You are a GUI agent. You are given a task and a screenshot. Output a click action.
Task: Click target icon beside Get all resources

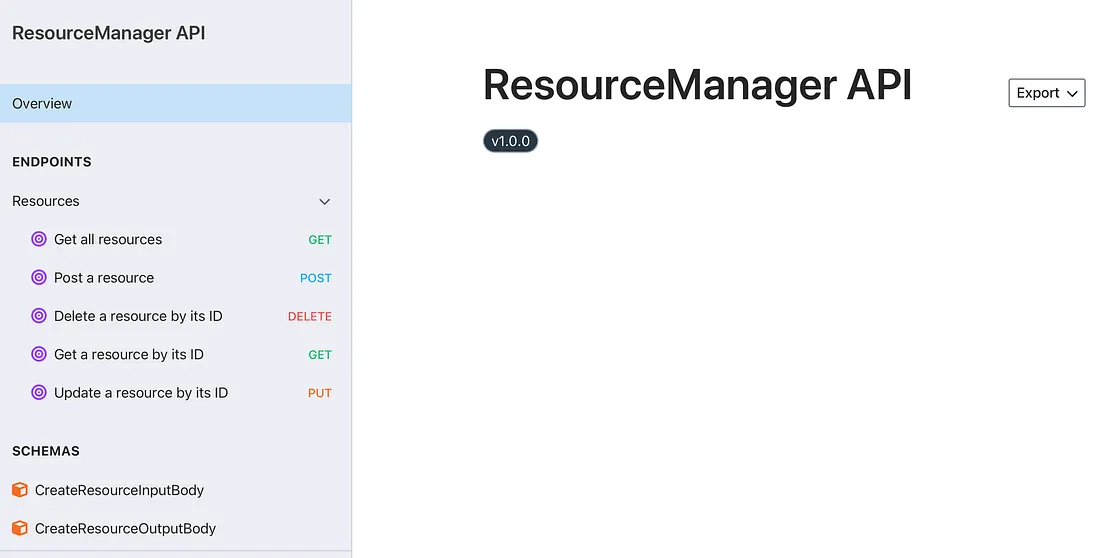(39, 240)
